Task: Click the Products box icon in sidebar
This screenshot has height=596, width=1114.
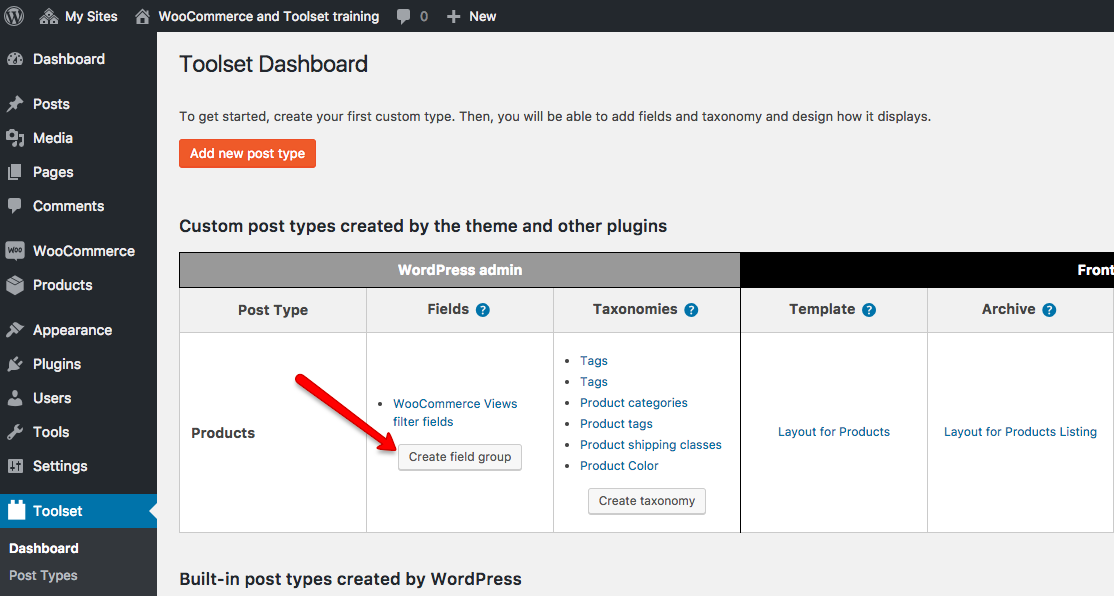Action: 15,285
